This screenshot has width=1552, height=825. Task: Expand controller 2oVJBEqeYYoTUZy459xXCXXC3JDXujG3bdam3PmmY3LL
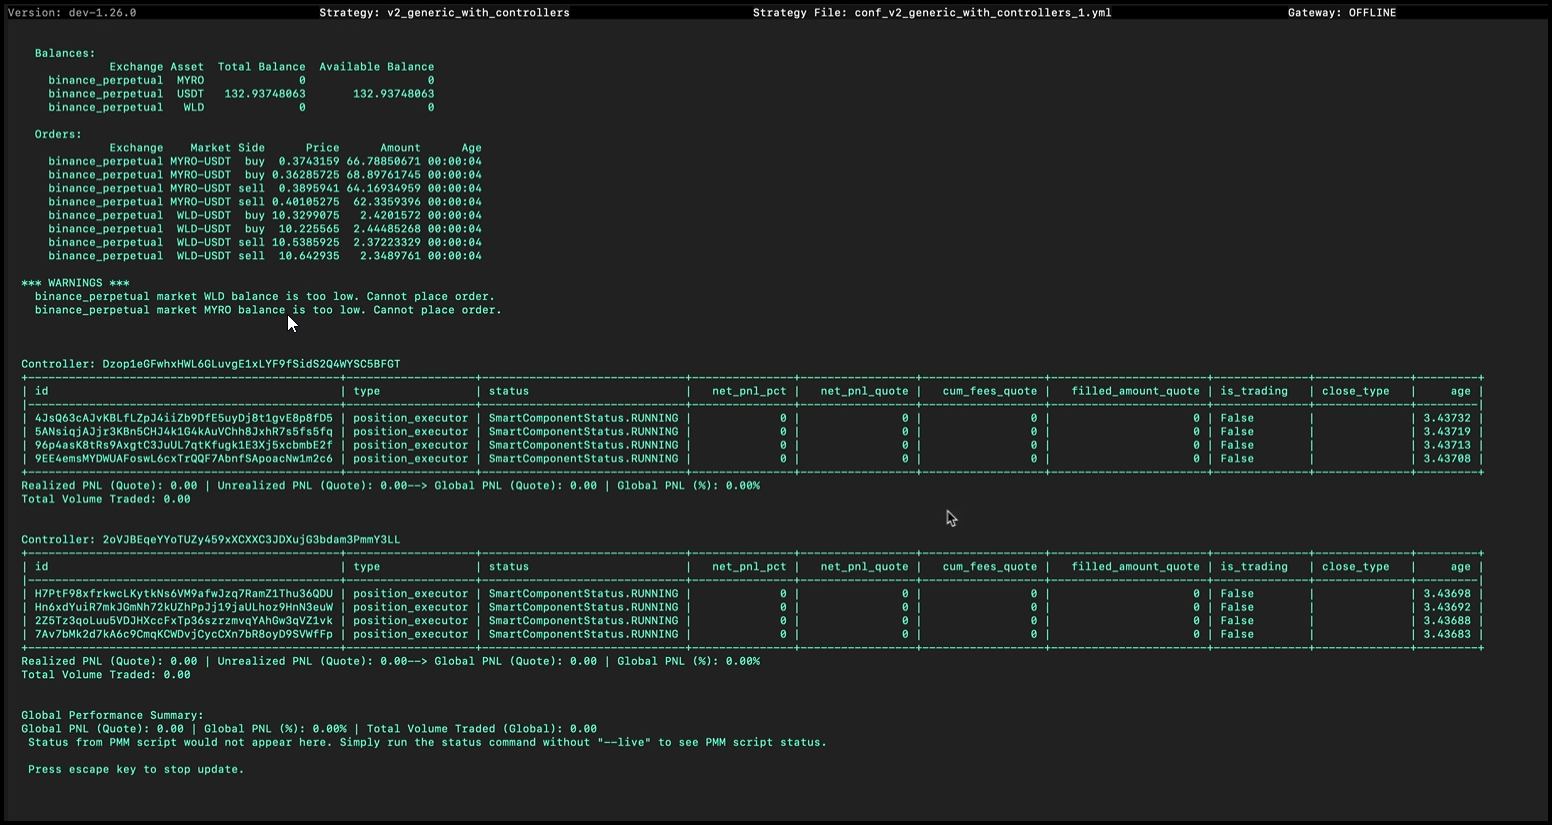(x=210, y=539)
